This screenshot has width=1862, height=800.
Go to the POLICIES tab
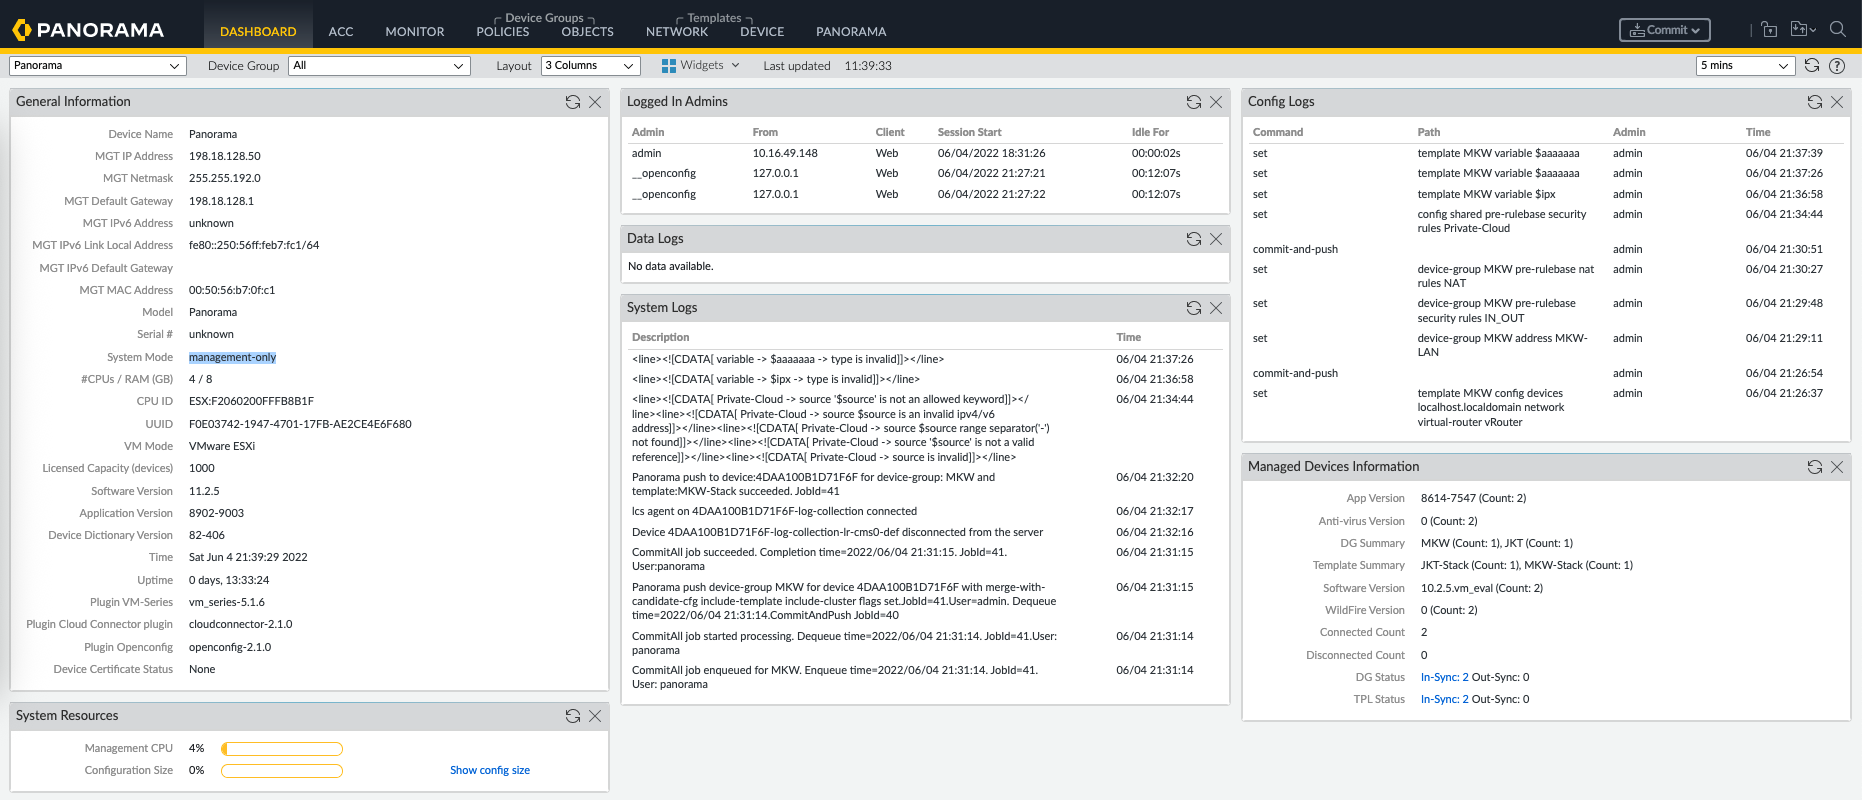tap(502, 31)
